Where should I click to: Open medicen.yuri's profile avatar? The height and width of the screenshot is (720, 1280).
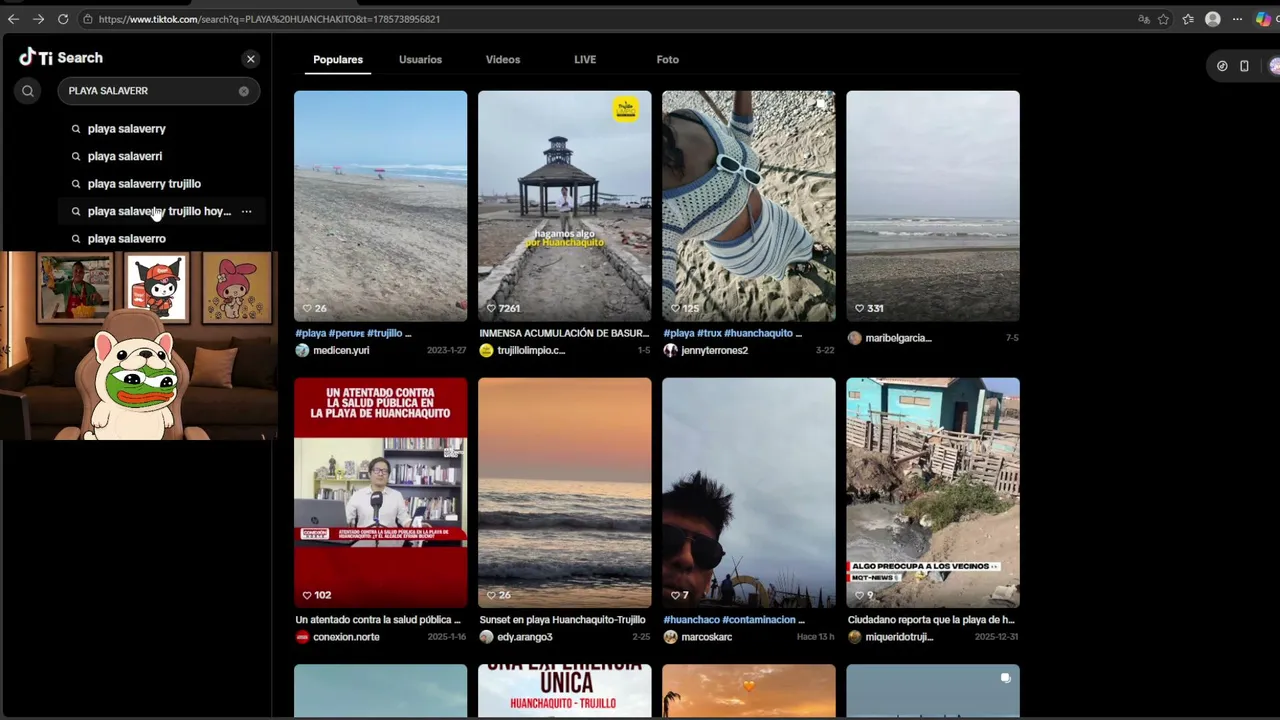point(302,350)
